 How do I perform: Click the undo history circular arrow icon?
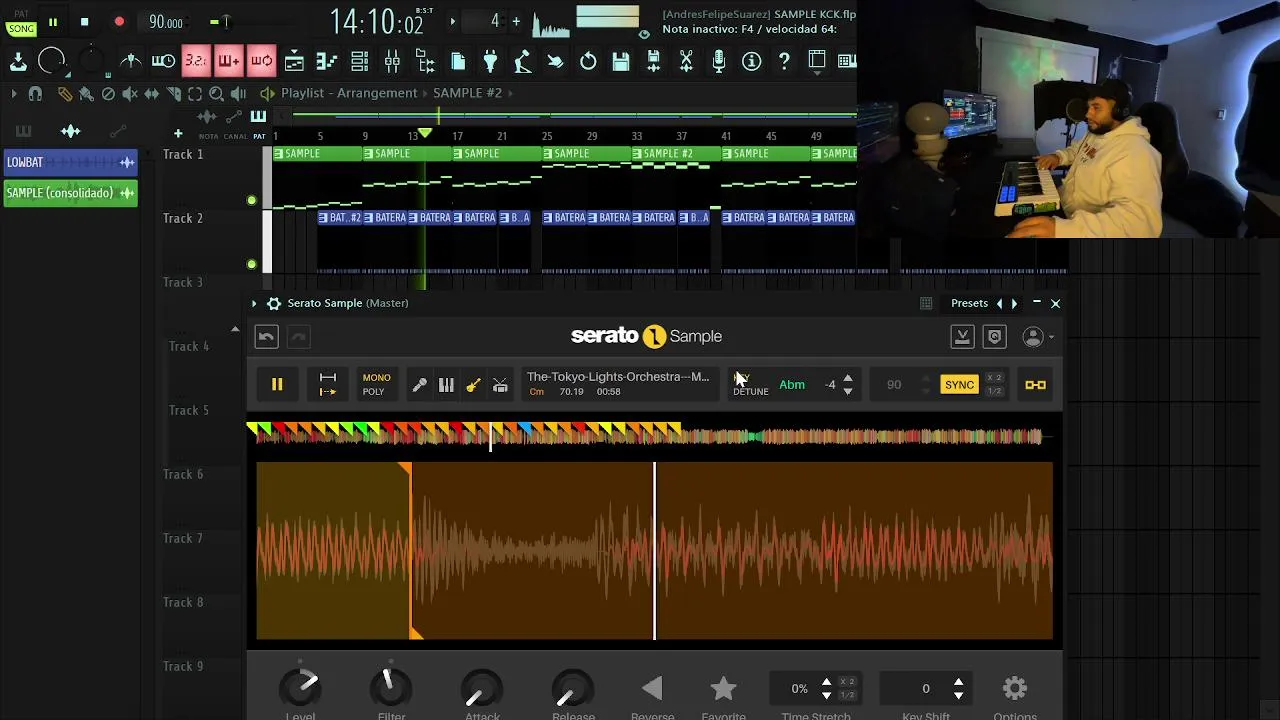[x=588, y=61]
